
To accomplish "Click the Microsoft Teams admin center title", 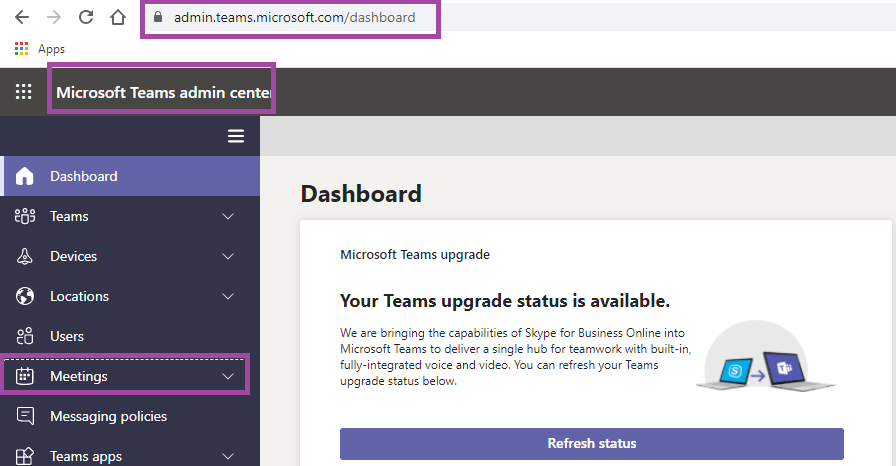I will click(163, 92).
